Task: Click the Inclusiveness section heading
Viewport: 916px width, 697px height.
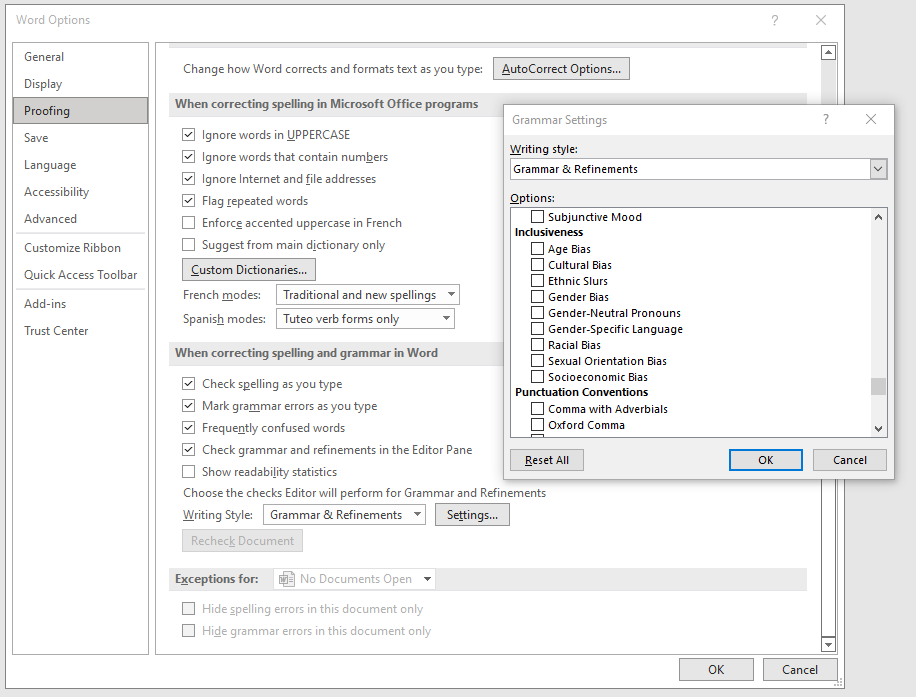Action: pos(549,233)
